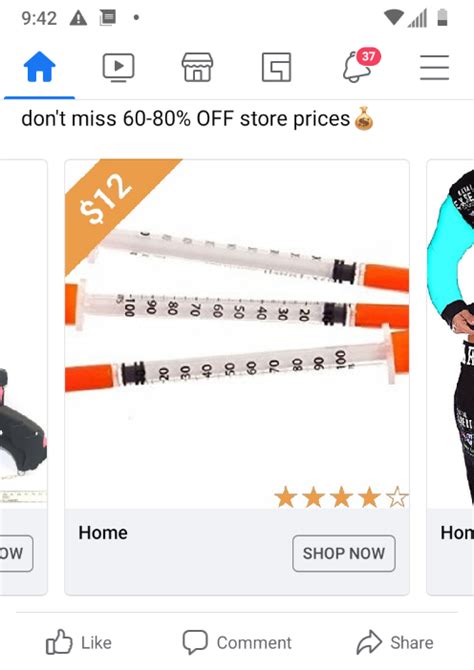Tap the Like thumbs-up icon

click(59, 642)
